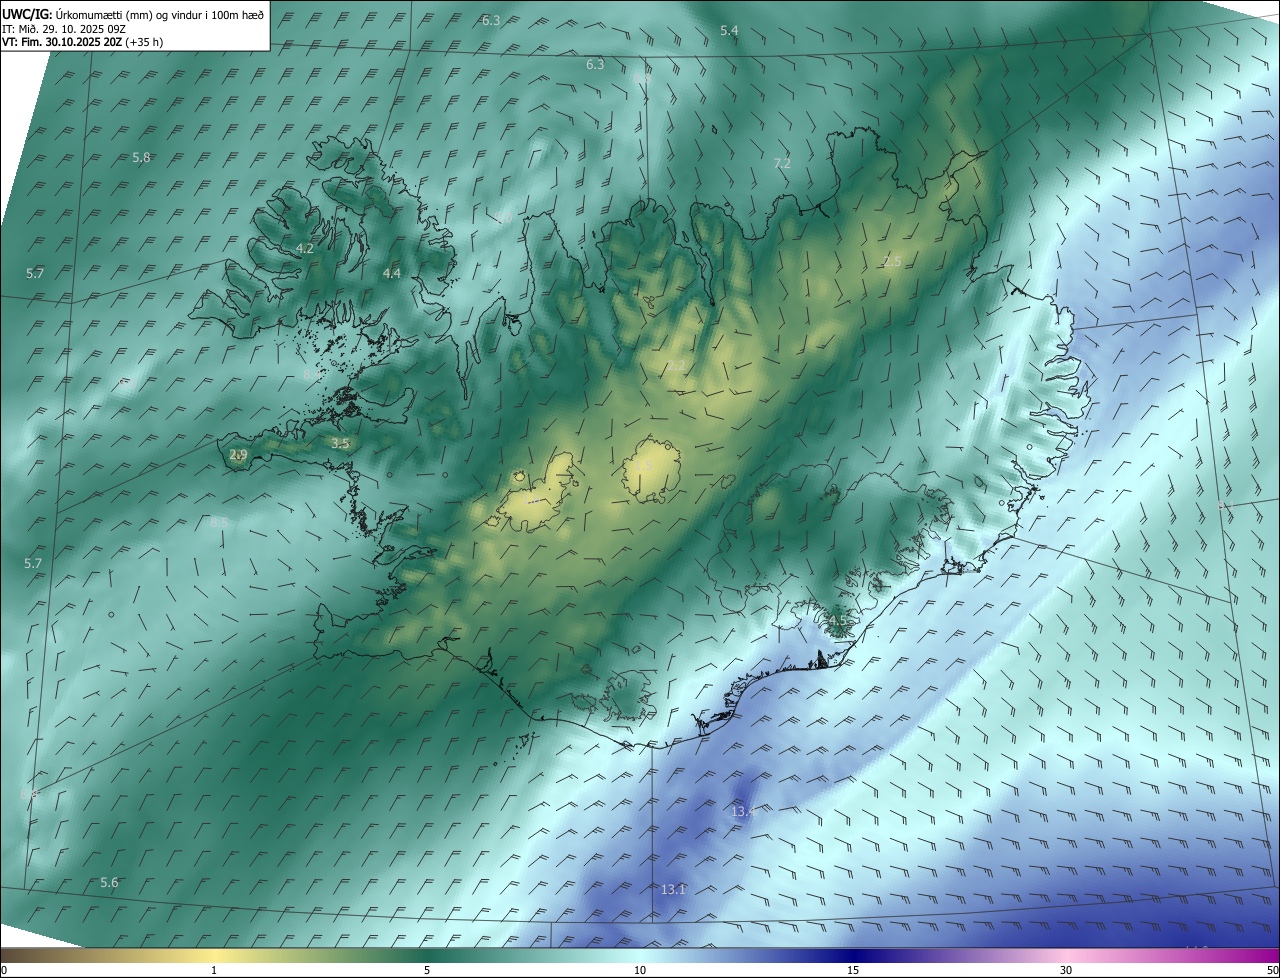Viewport: 1280px width, 978px height.
Task: Select the 2.5 value in northeast Iceland
Action: click(x=892, y=261)
